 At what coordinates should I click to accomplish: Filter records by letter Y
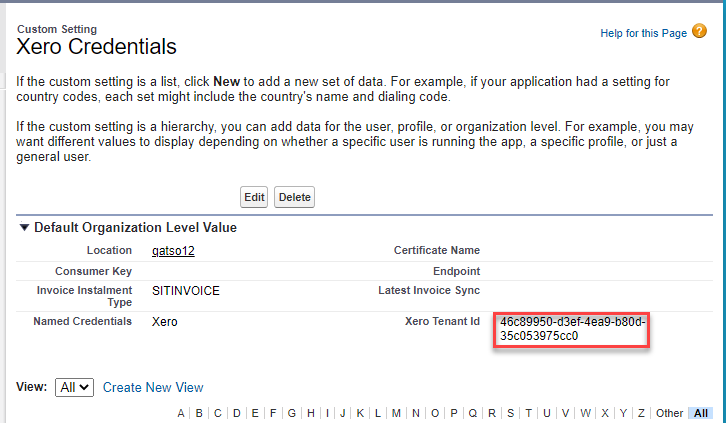coord(623,413)
